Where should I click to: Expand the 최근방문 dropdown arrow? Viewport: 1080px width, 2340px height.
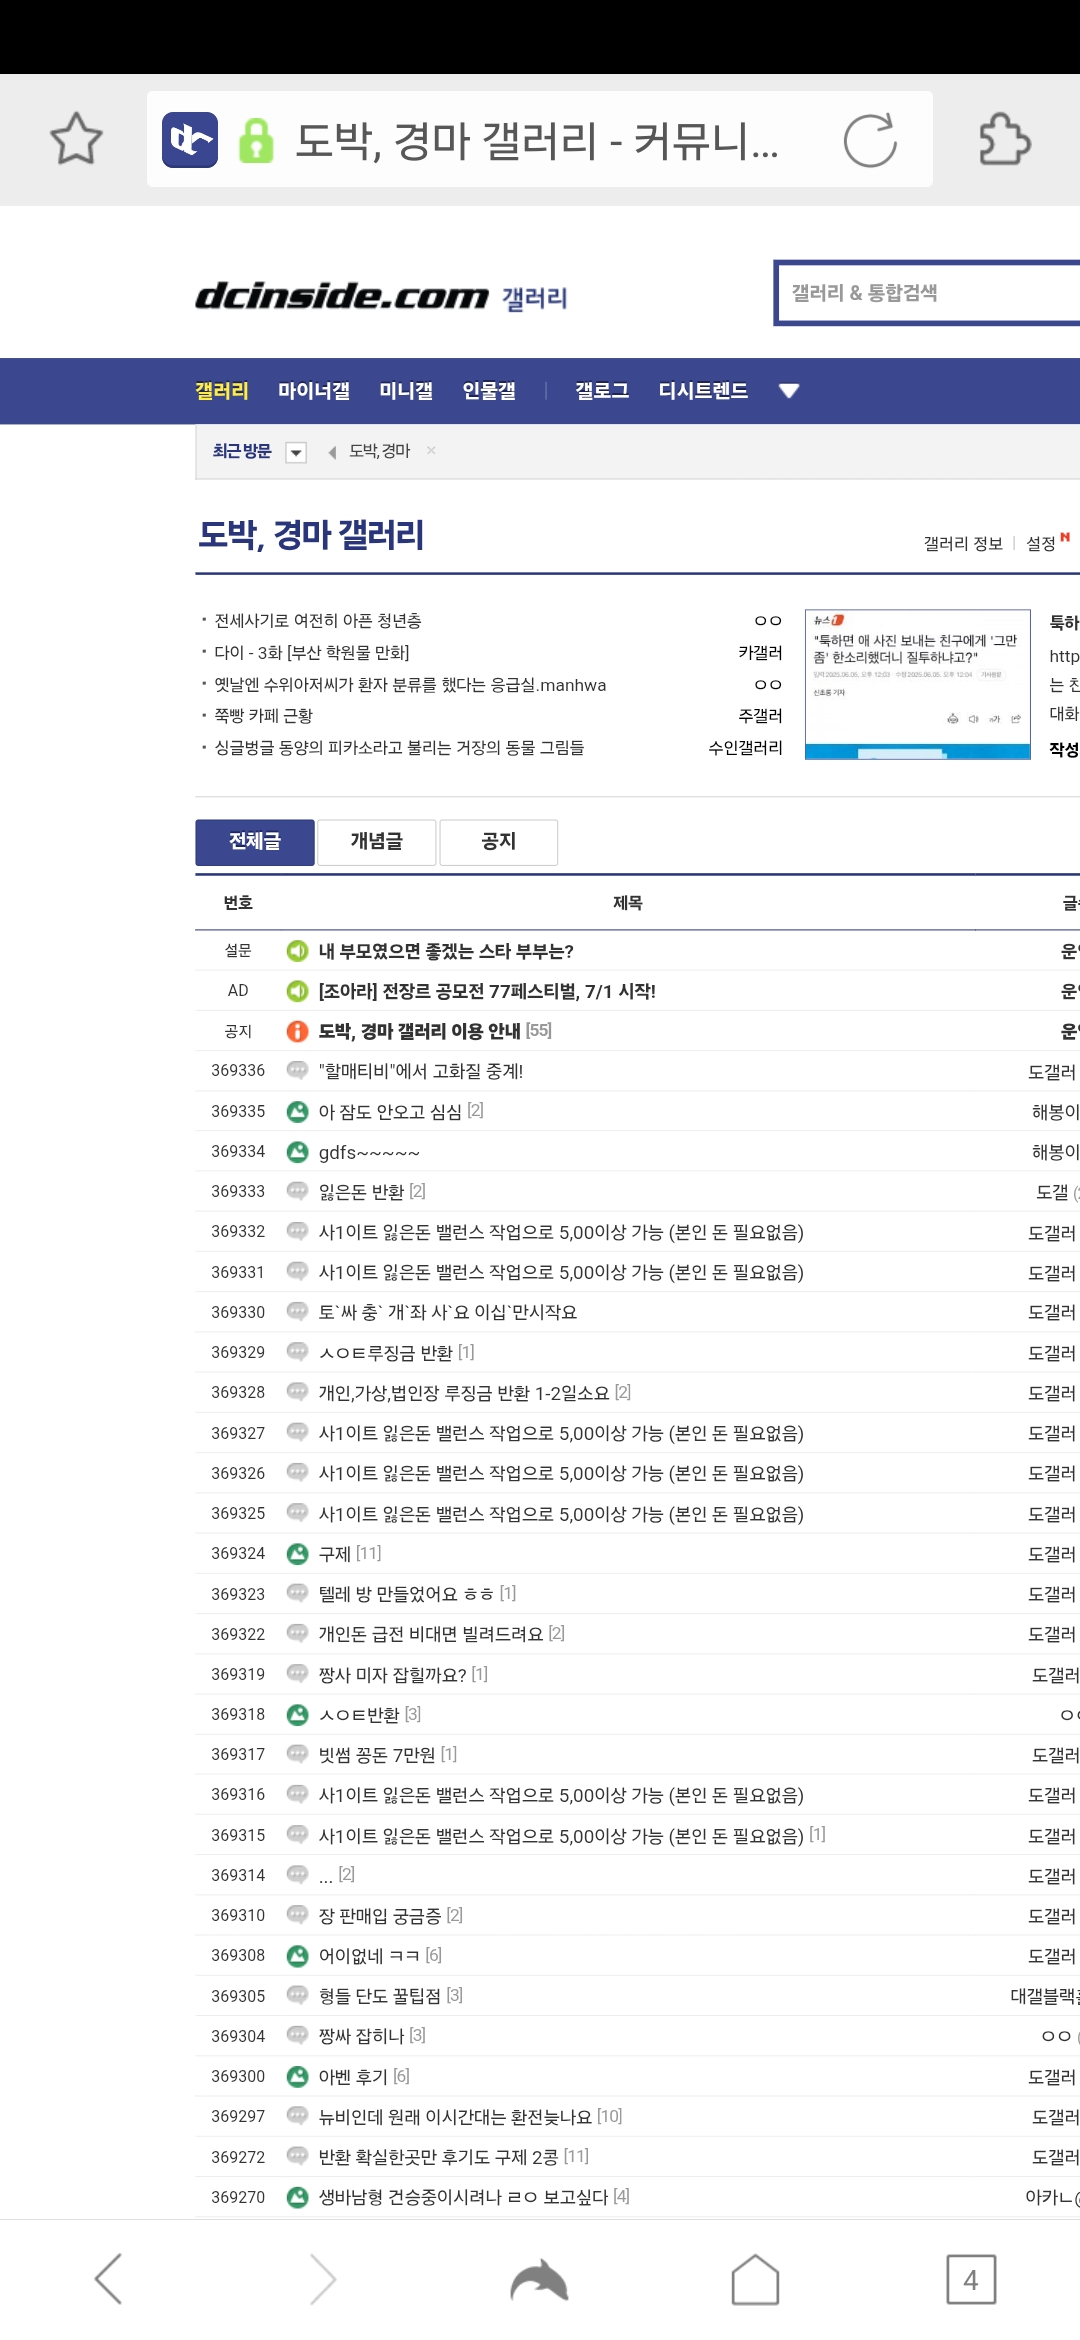[296, 452]
